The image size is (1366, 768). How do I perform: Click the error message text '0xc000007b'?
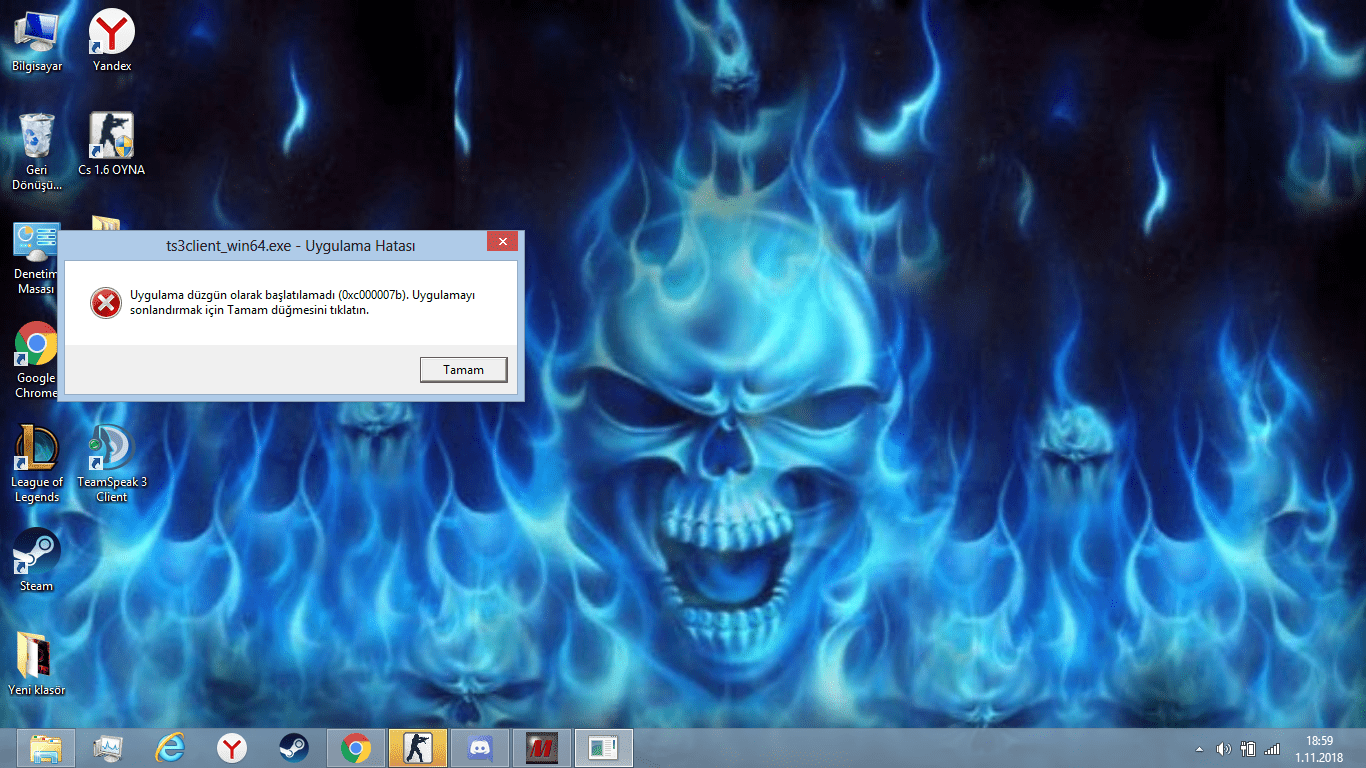click(x=373, y=295)
